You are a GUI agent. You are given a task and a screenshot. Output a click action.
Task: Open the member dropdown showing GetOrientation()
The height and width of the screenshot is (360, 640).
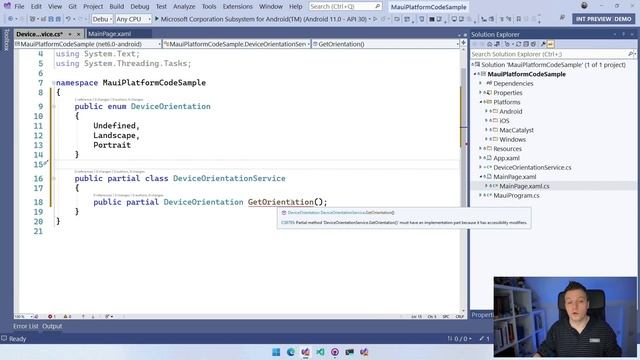[x=385, y=44]
